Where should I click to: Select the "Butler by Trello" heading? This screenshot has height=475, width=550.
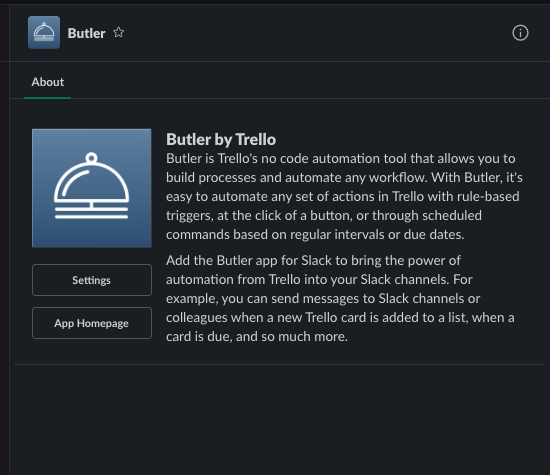(221, 140)
